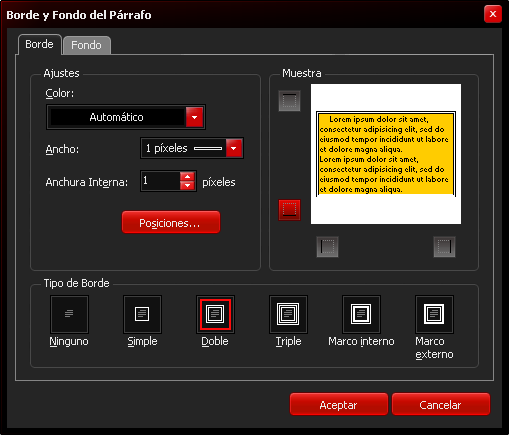Choose the Simple border type icon
The height and width of the screenshot is (435, 509).
click(142, 314)
